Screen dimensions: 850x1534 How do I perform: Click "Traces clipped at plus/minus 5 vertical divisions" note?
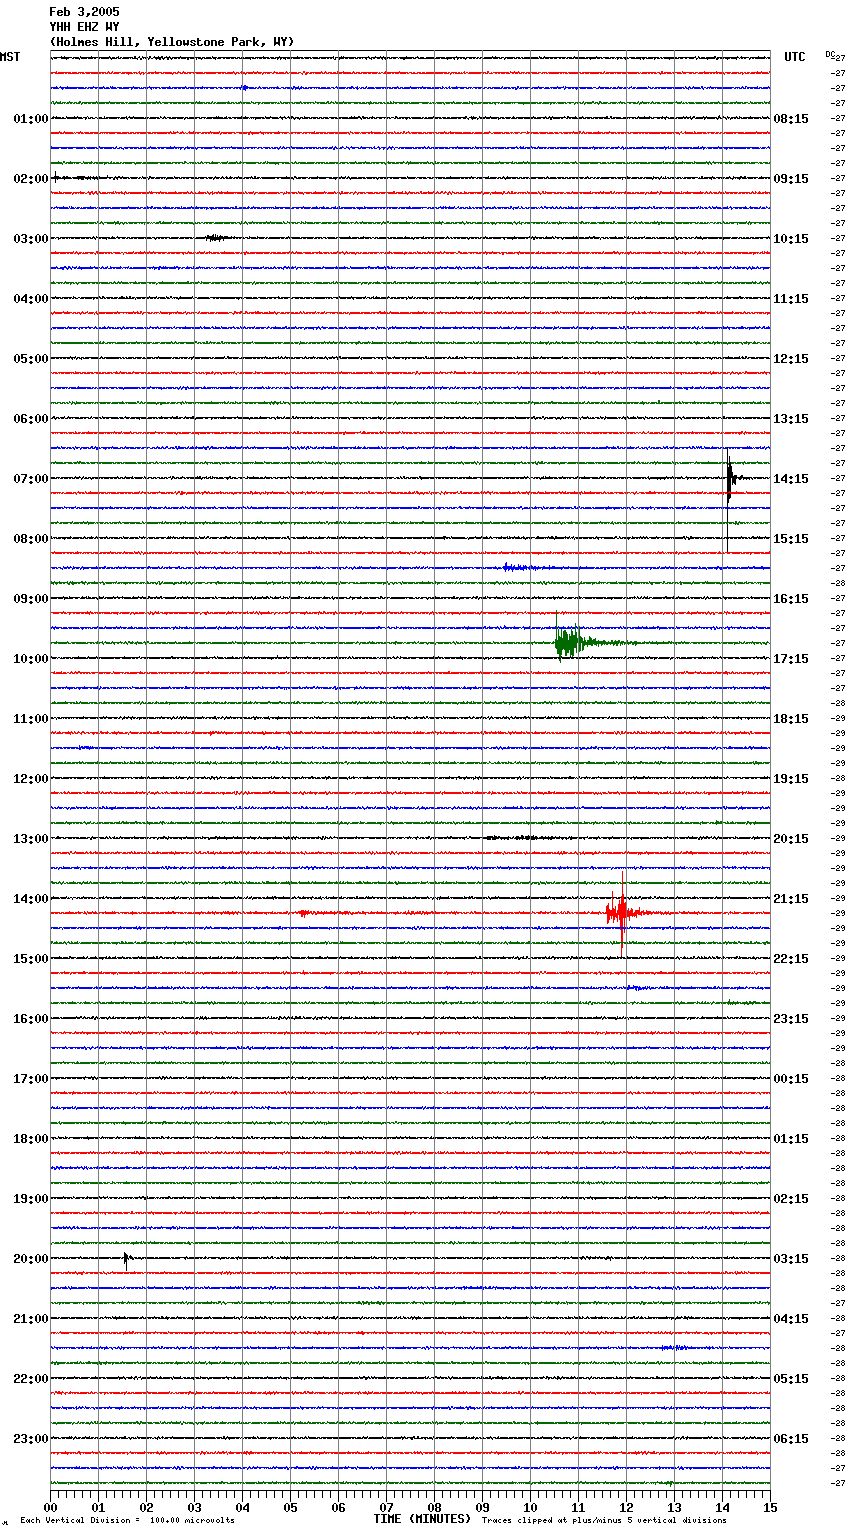(x=604, y=1521)
